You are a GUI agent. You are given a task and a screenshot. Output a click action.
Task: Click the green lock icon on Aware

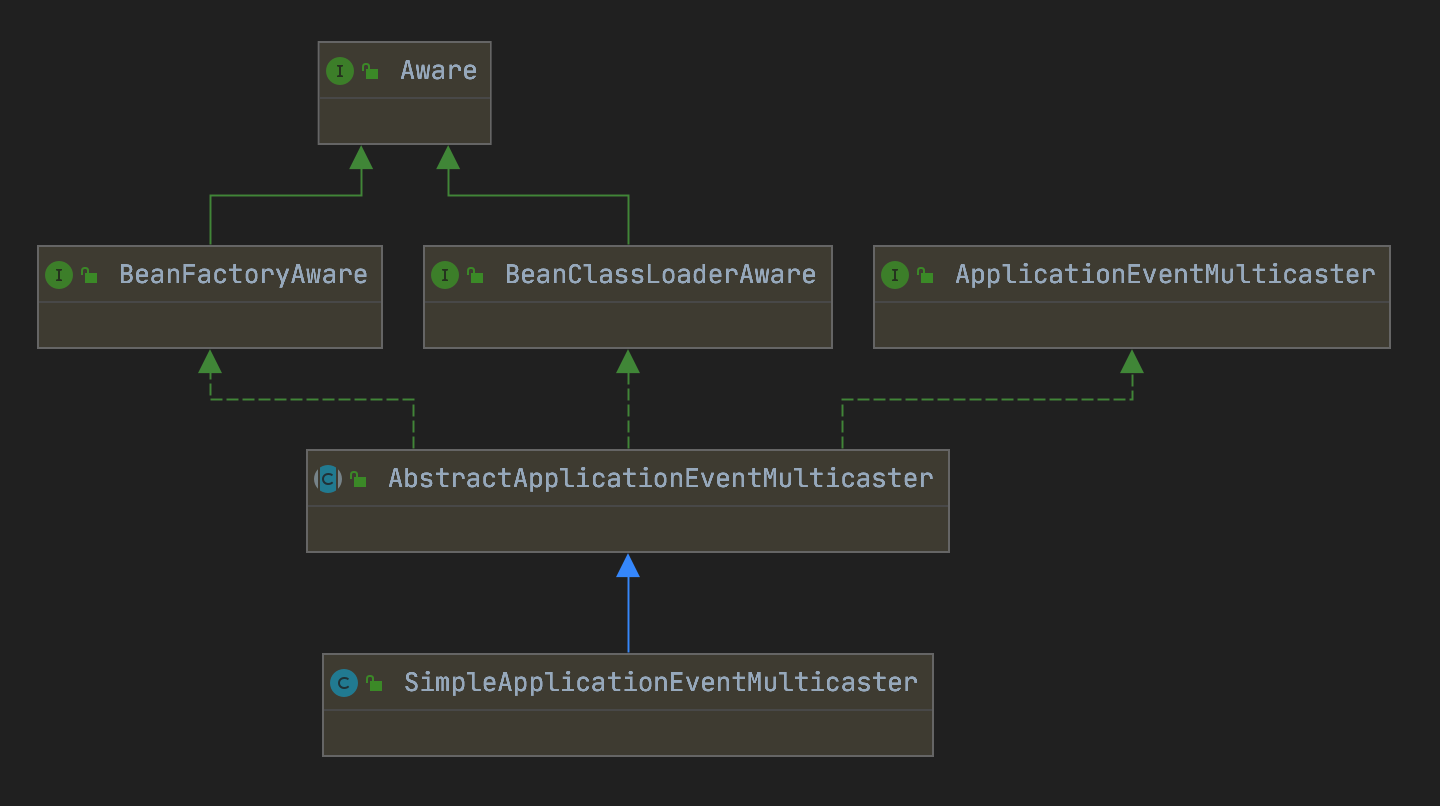pyautogui.click(x=370, y=71)
